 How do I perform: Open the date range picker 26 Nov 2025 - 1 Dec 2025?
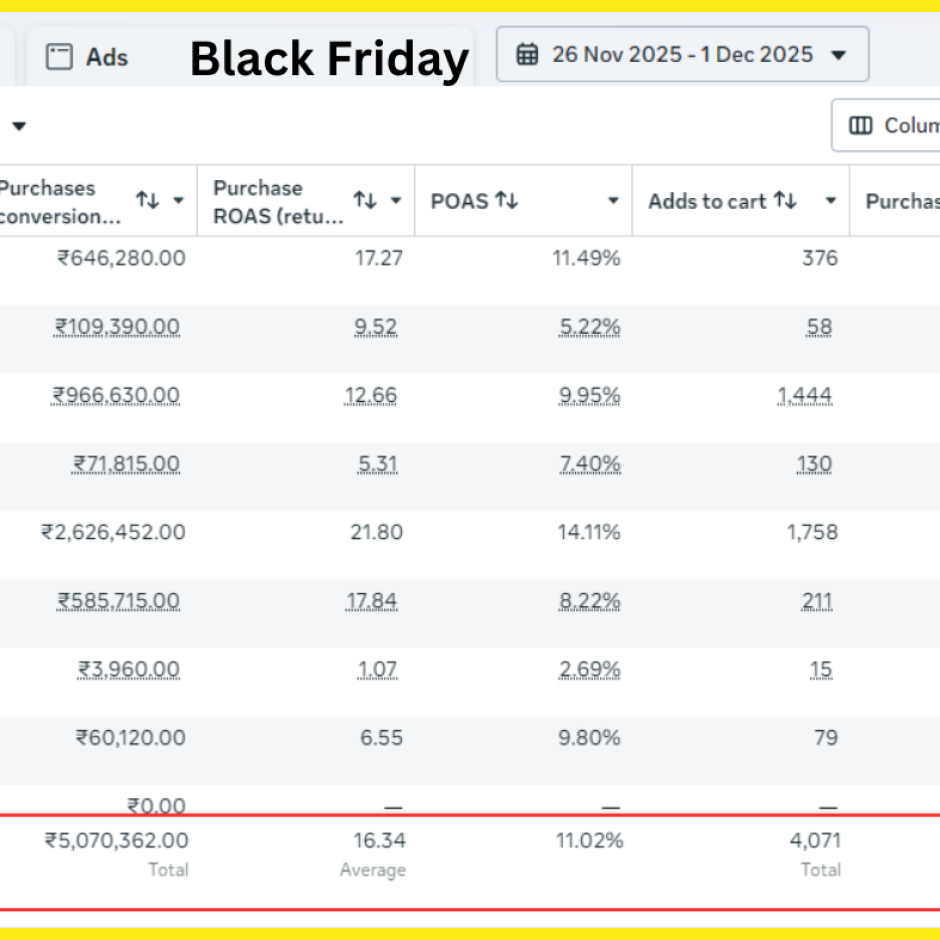click(682, 54)
